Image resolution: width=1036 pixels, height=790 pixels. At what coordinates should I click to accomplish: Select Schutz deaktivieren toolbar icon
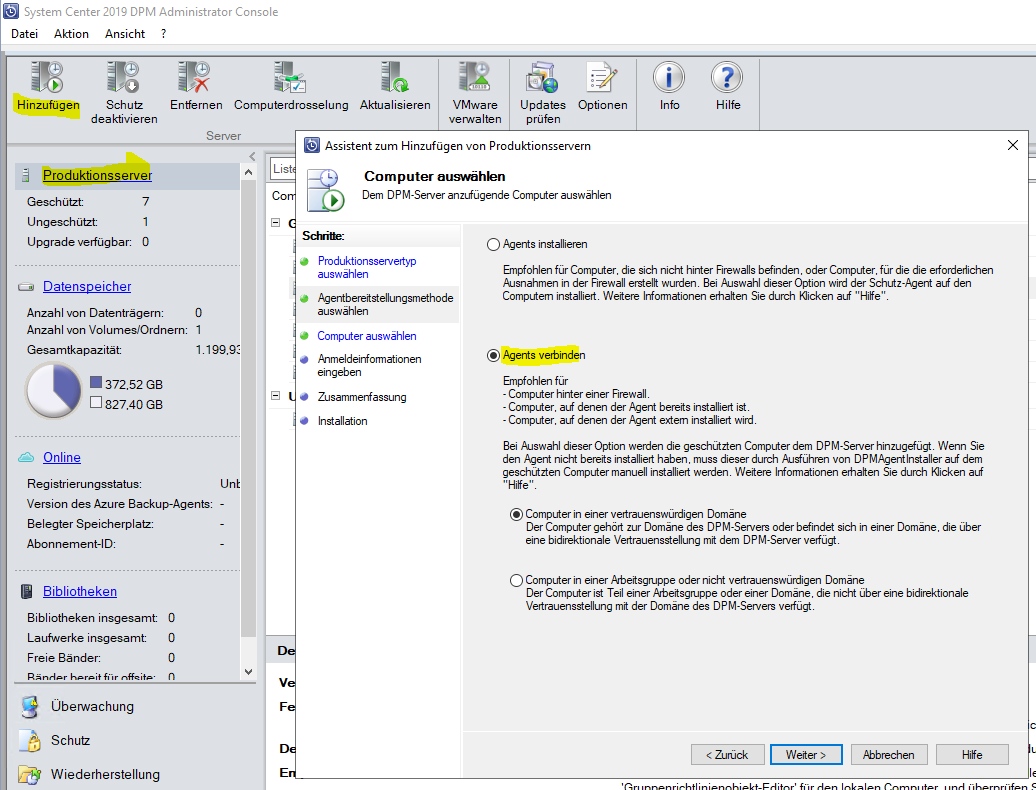(124, 77)
